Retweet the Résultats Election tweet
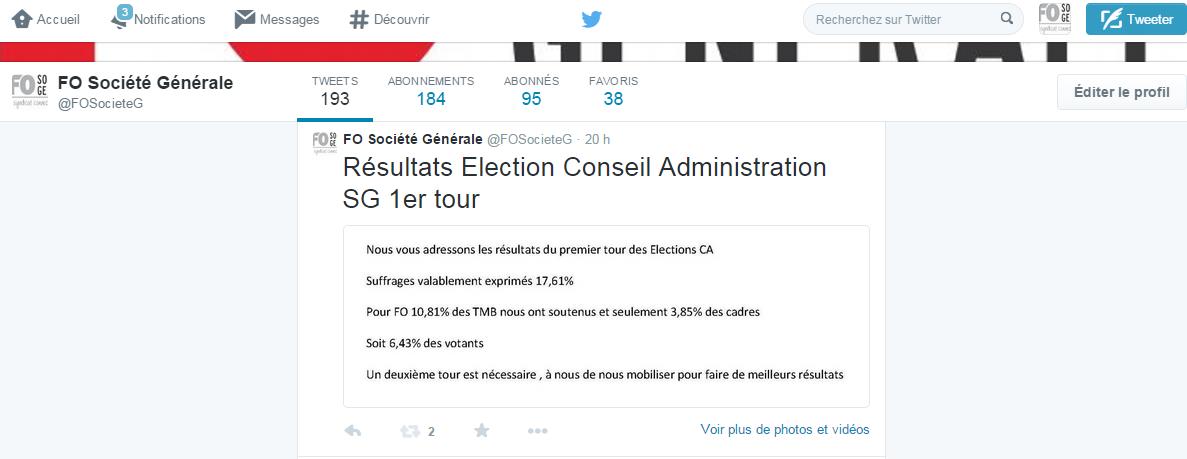 click(410, 431)
